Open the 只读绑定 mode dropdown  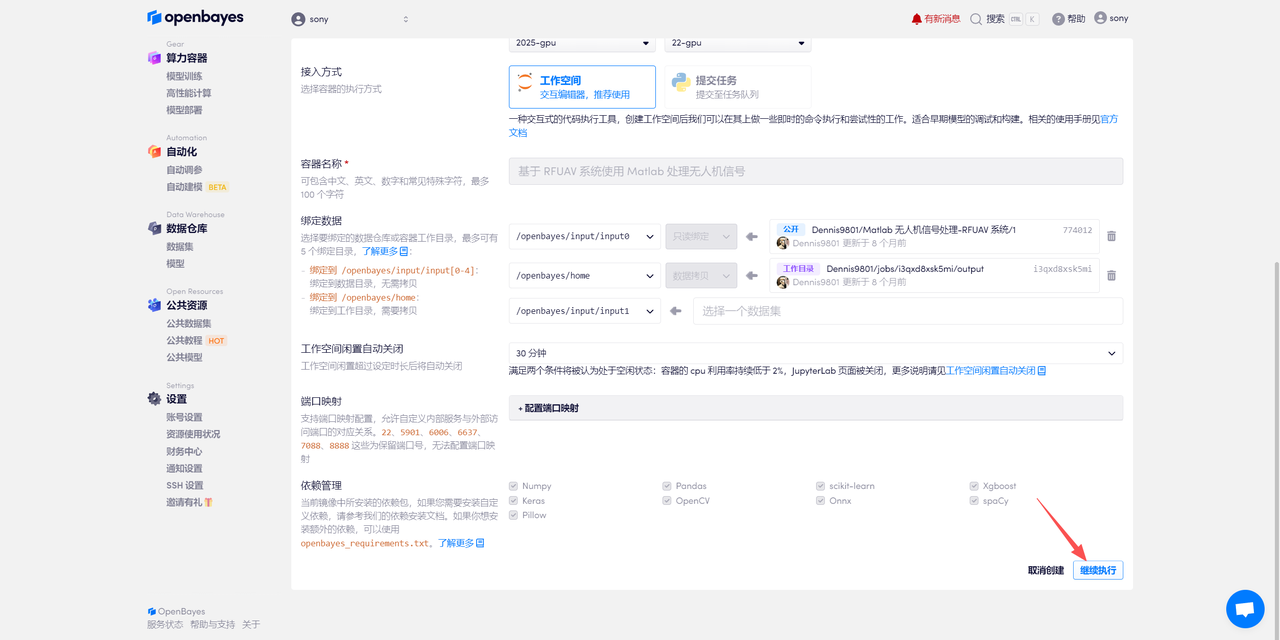tap(701, 237)
